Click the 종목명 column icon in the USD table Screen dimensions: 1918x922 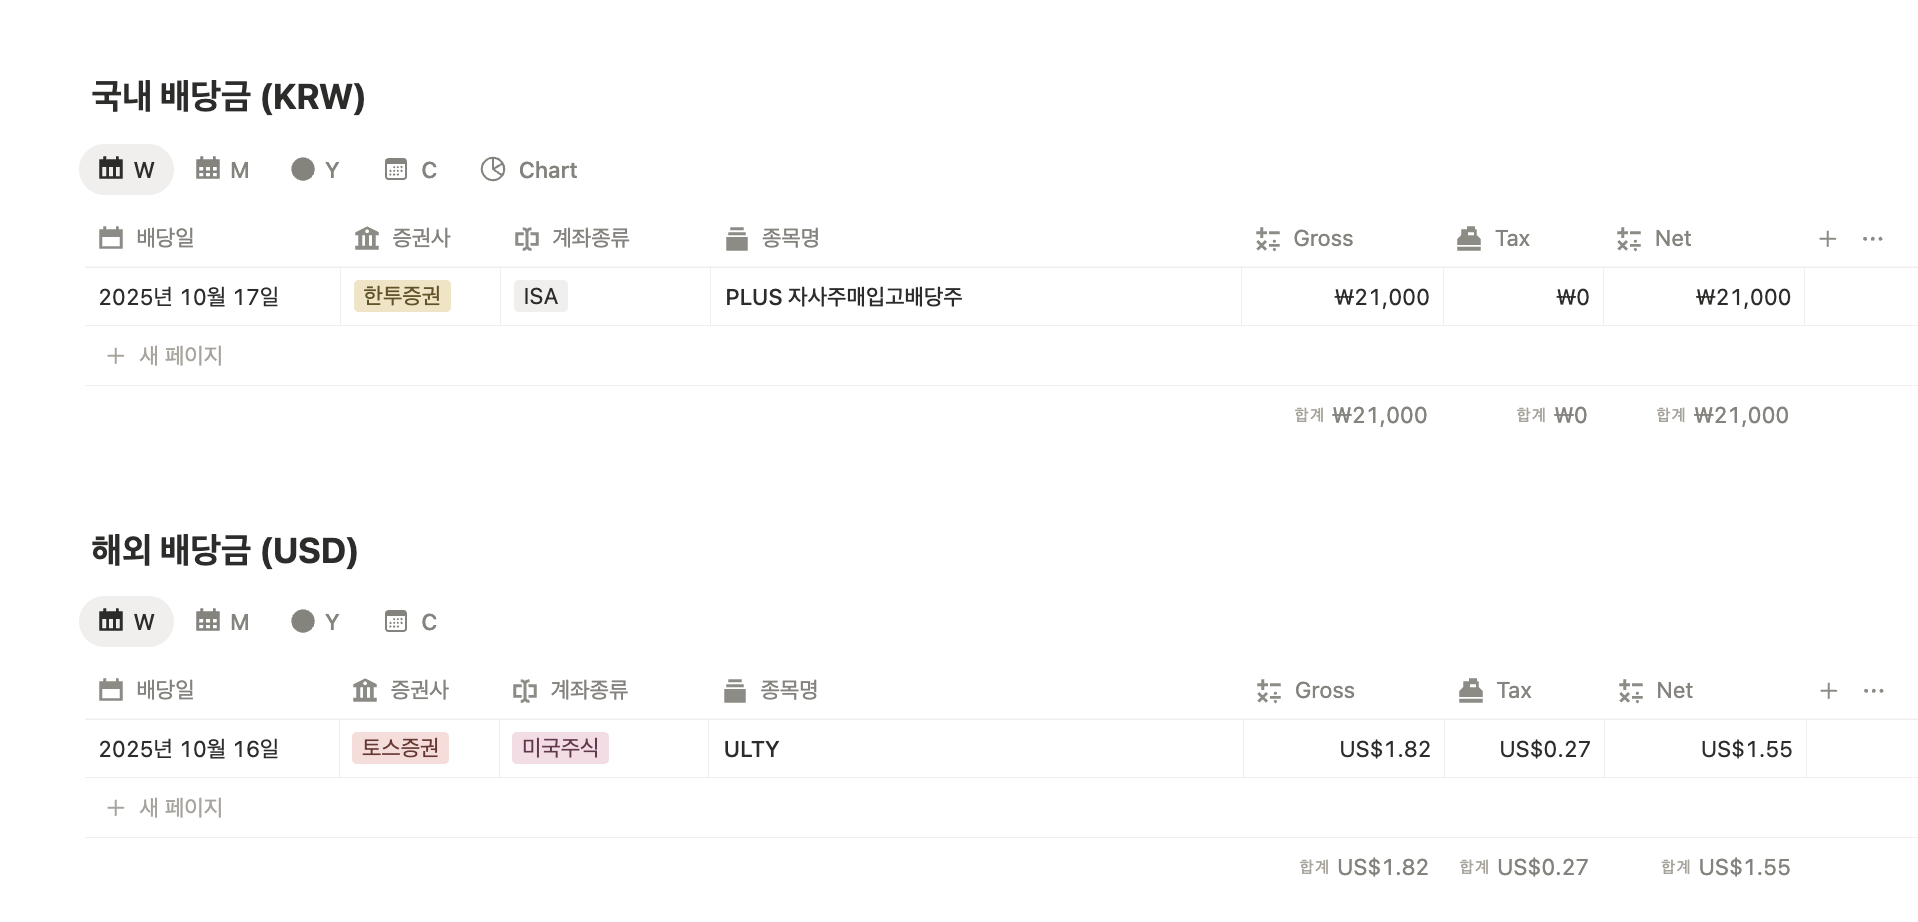735,690
